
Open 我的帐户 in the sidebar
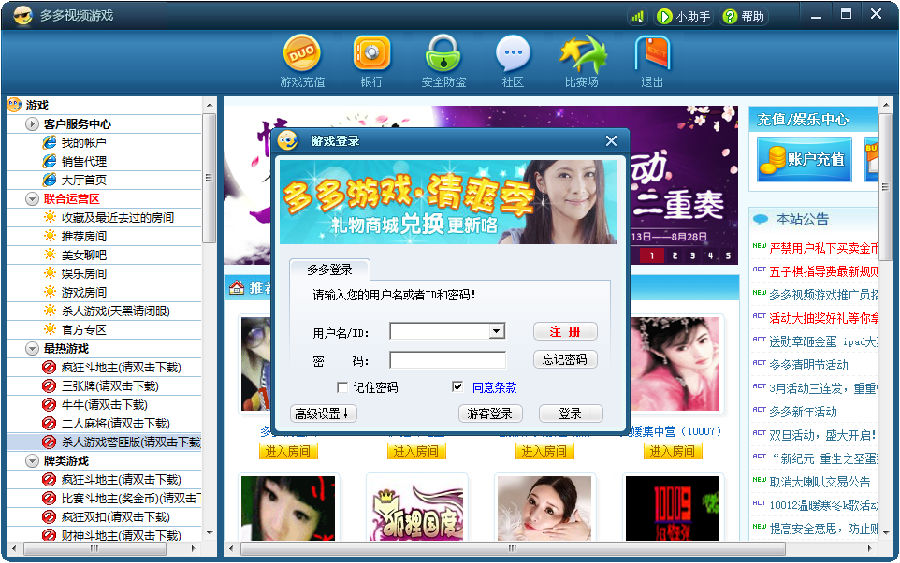coord(84,143)
